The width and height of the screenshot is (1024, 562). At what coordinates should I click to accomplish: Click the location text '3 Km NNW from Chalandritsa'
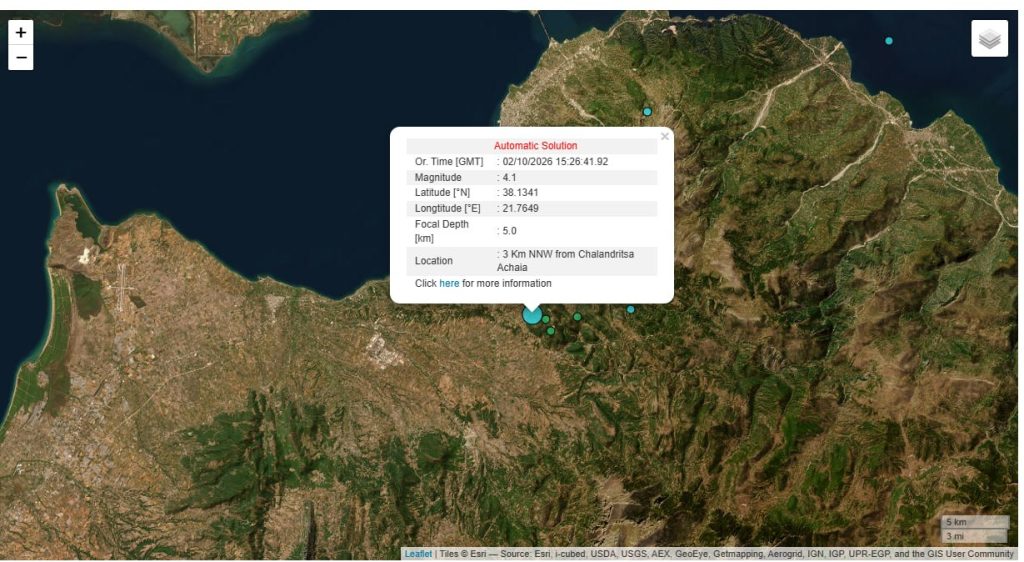tap(568, 254)
